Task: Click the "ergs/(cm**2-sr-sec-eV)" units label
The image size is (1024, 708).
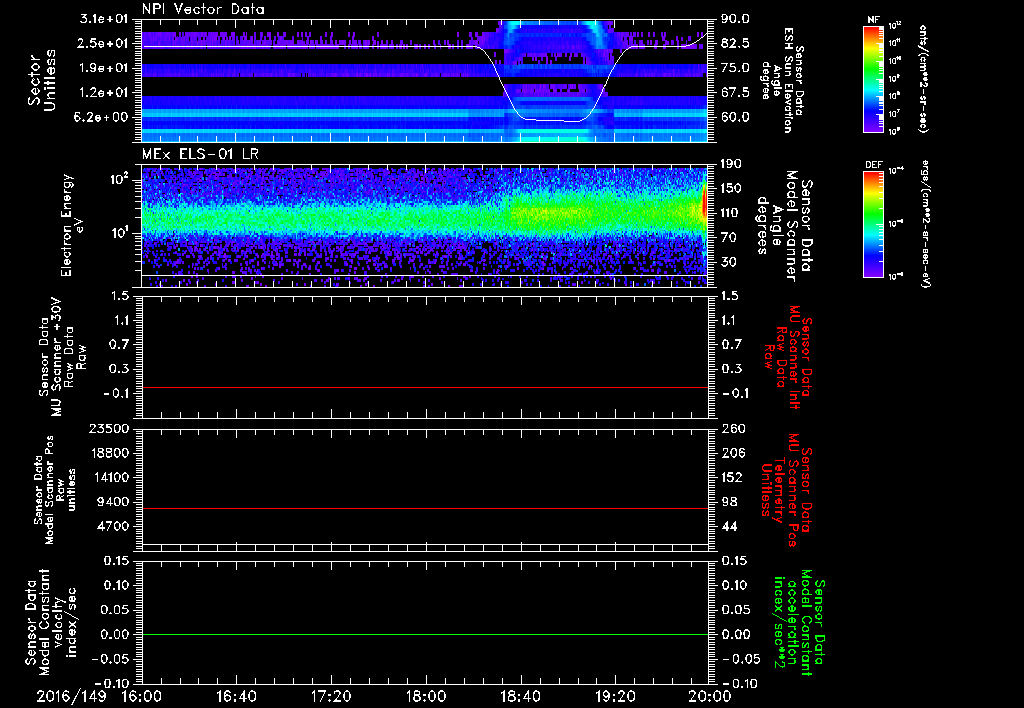Action: coord(926,224)
